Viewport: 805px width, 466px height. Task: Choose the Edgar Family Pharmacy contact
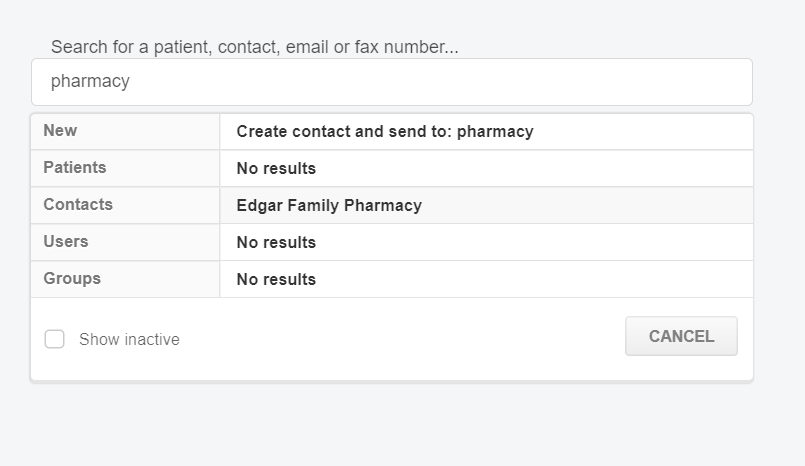329,206
